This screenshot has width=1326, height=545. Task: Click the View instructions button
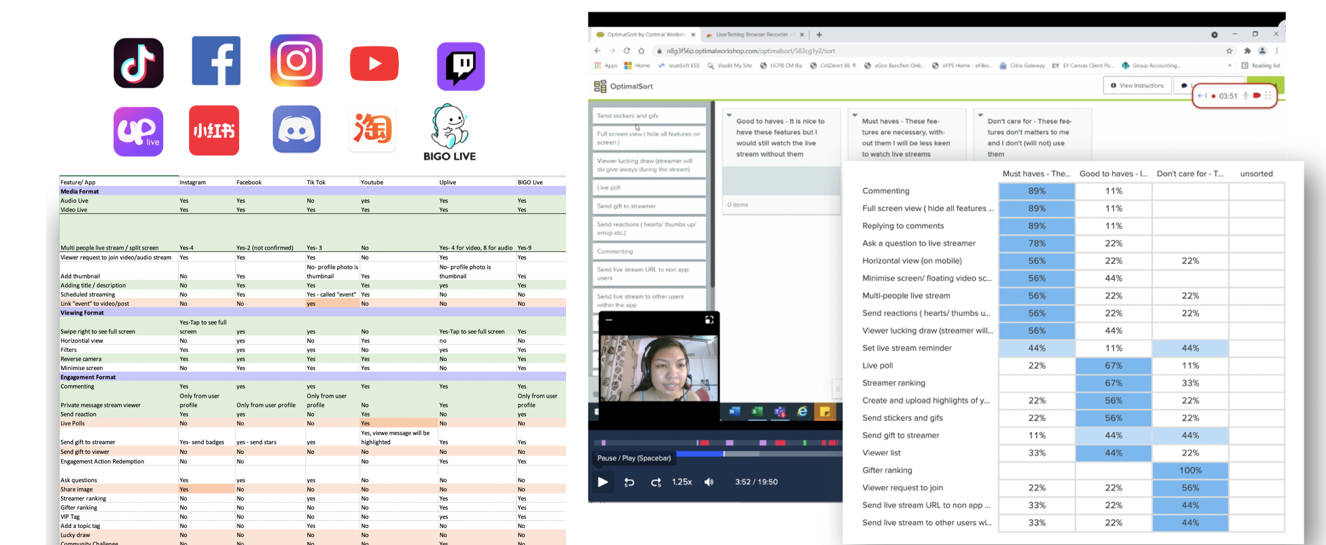point(1138,86)
